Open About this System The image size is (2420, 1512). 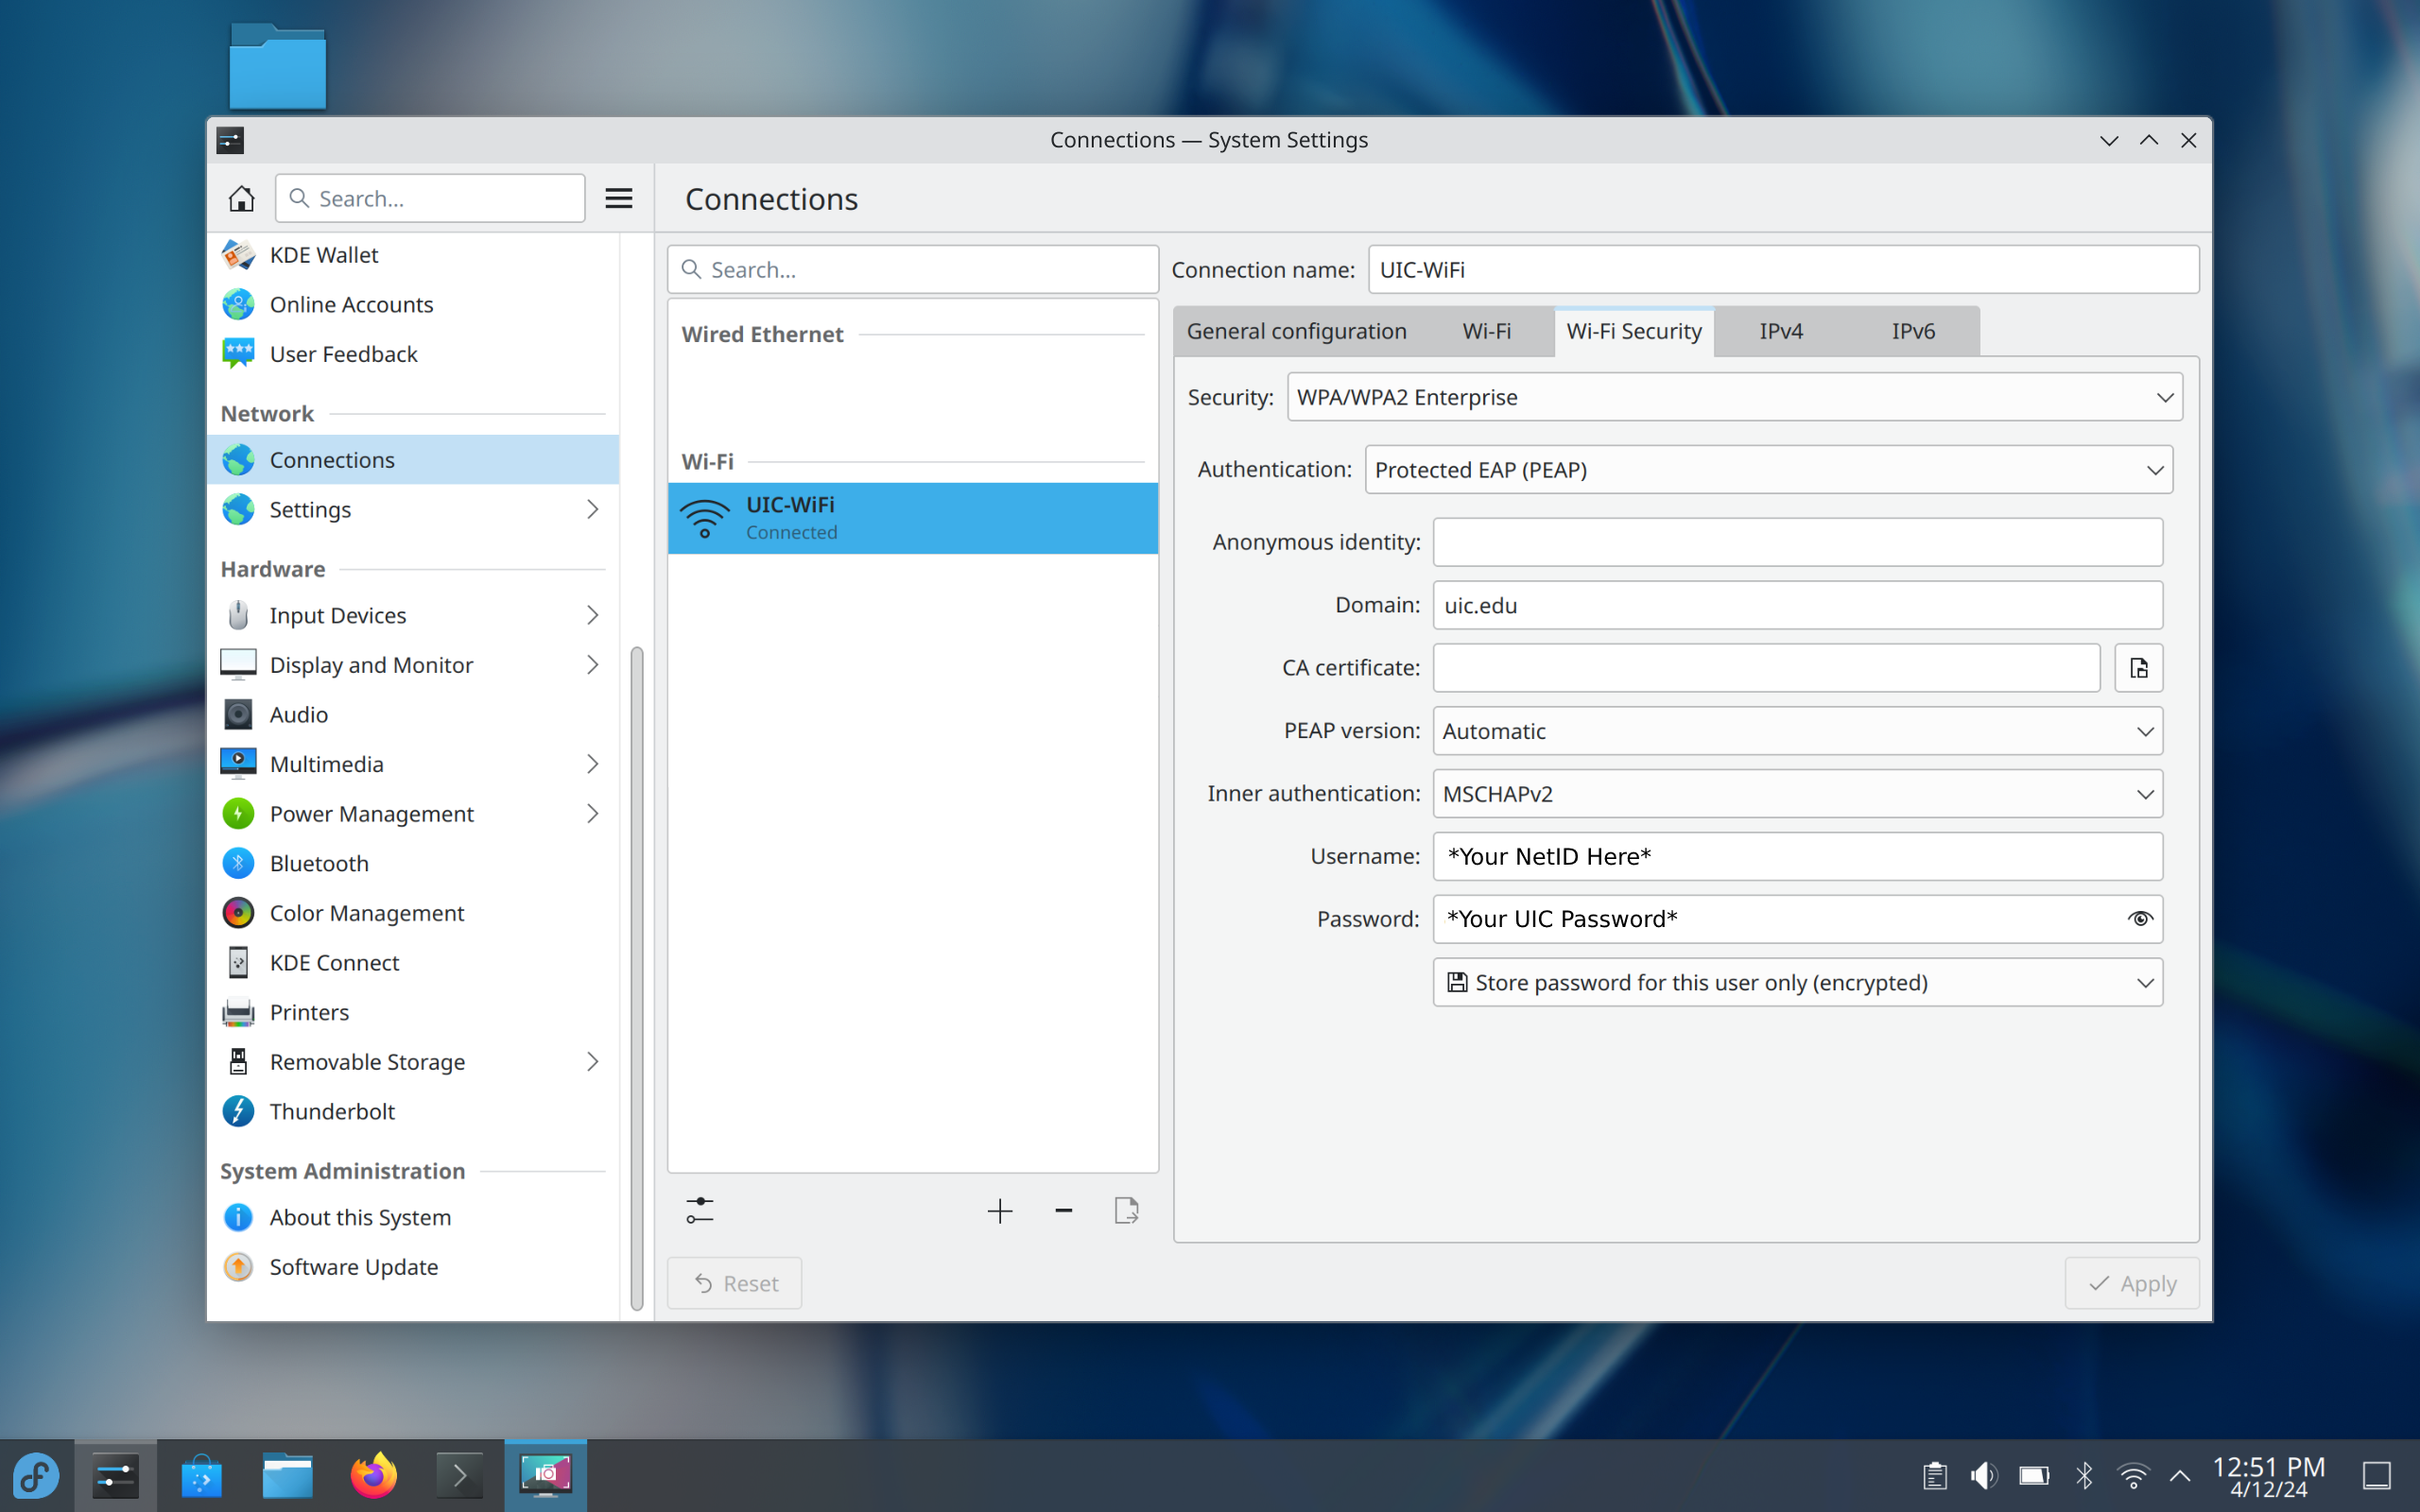[413, 1217]
